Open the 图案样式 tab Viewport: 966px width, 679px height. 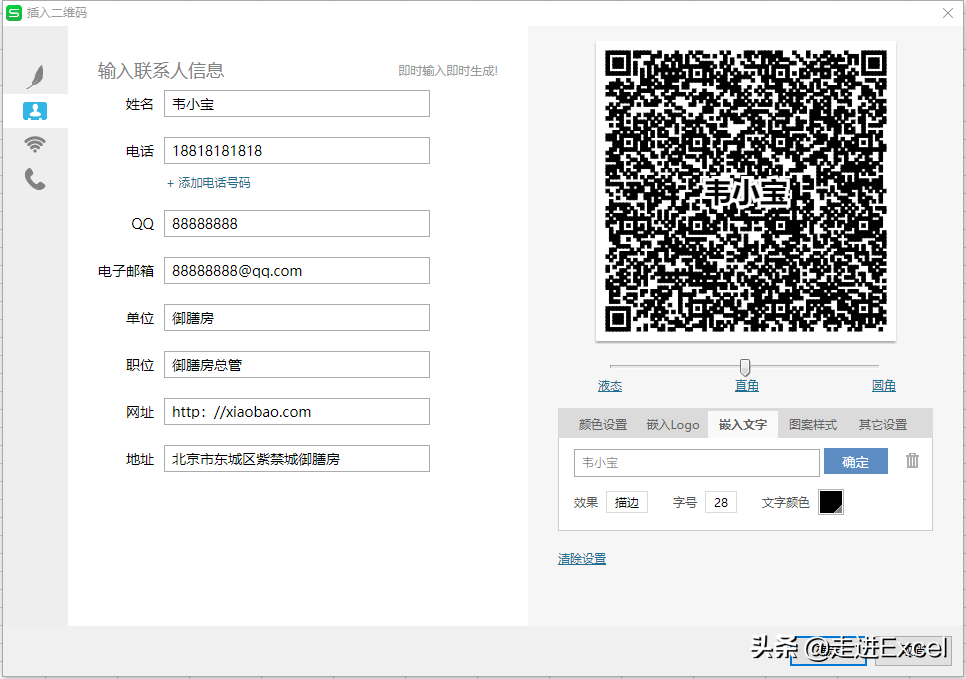pos(813,425)
